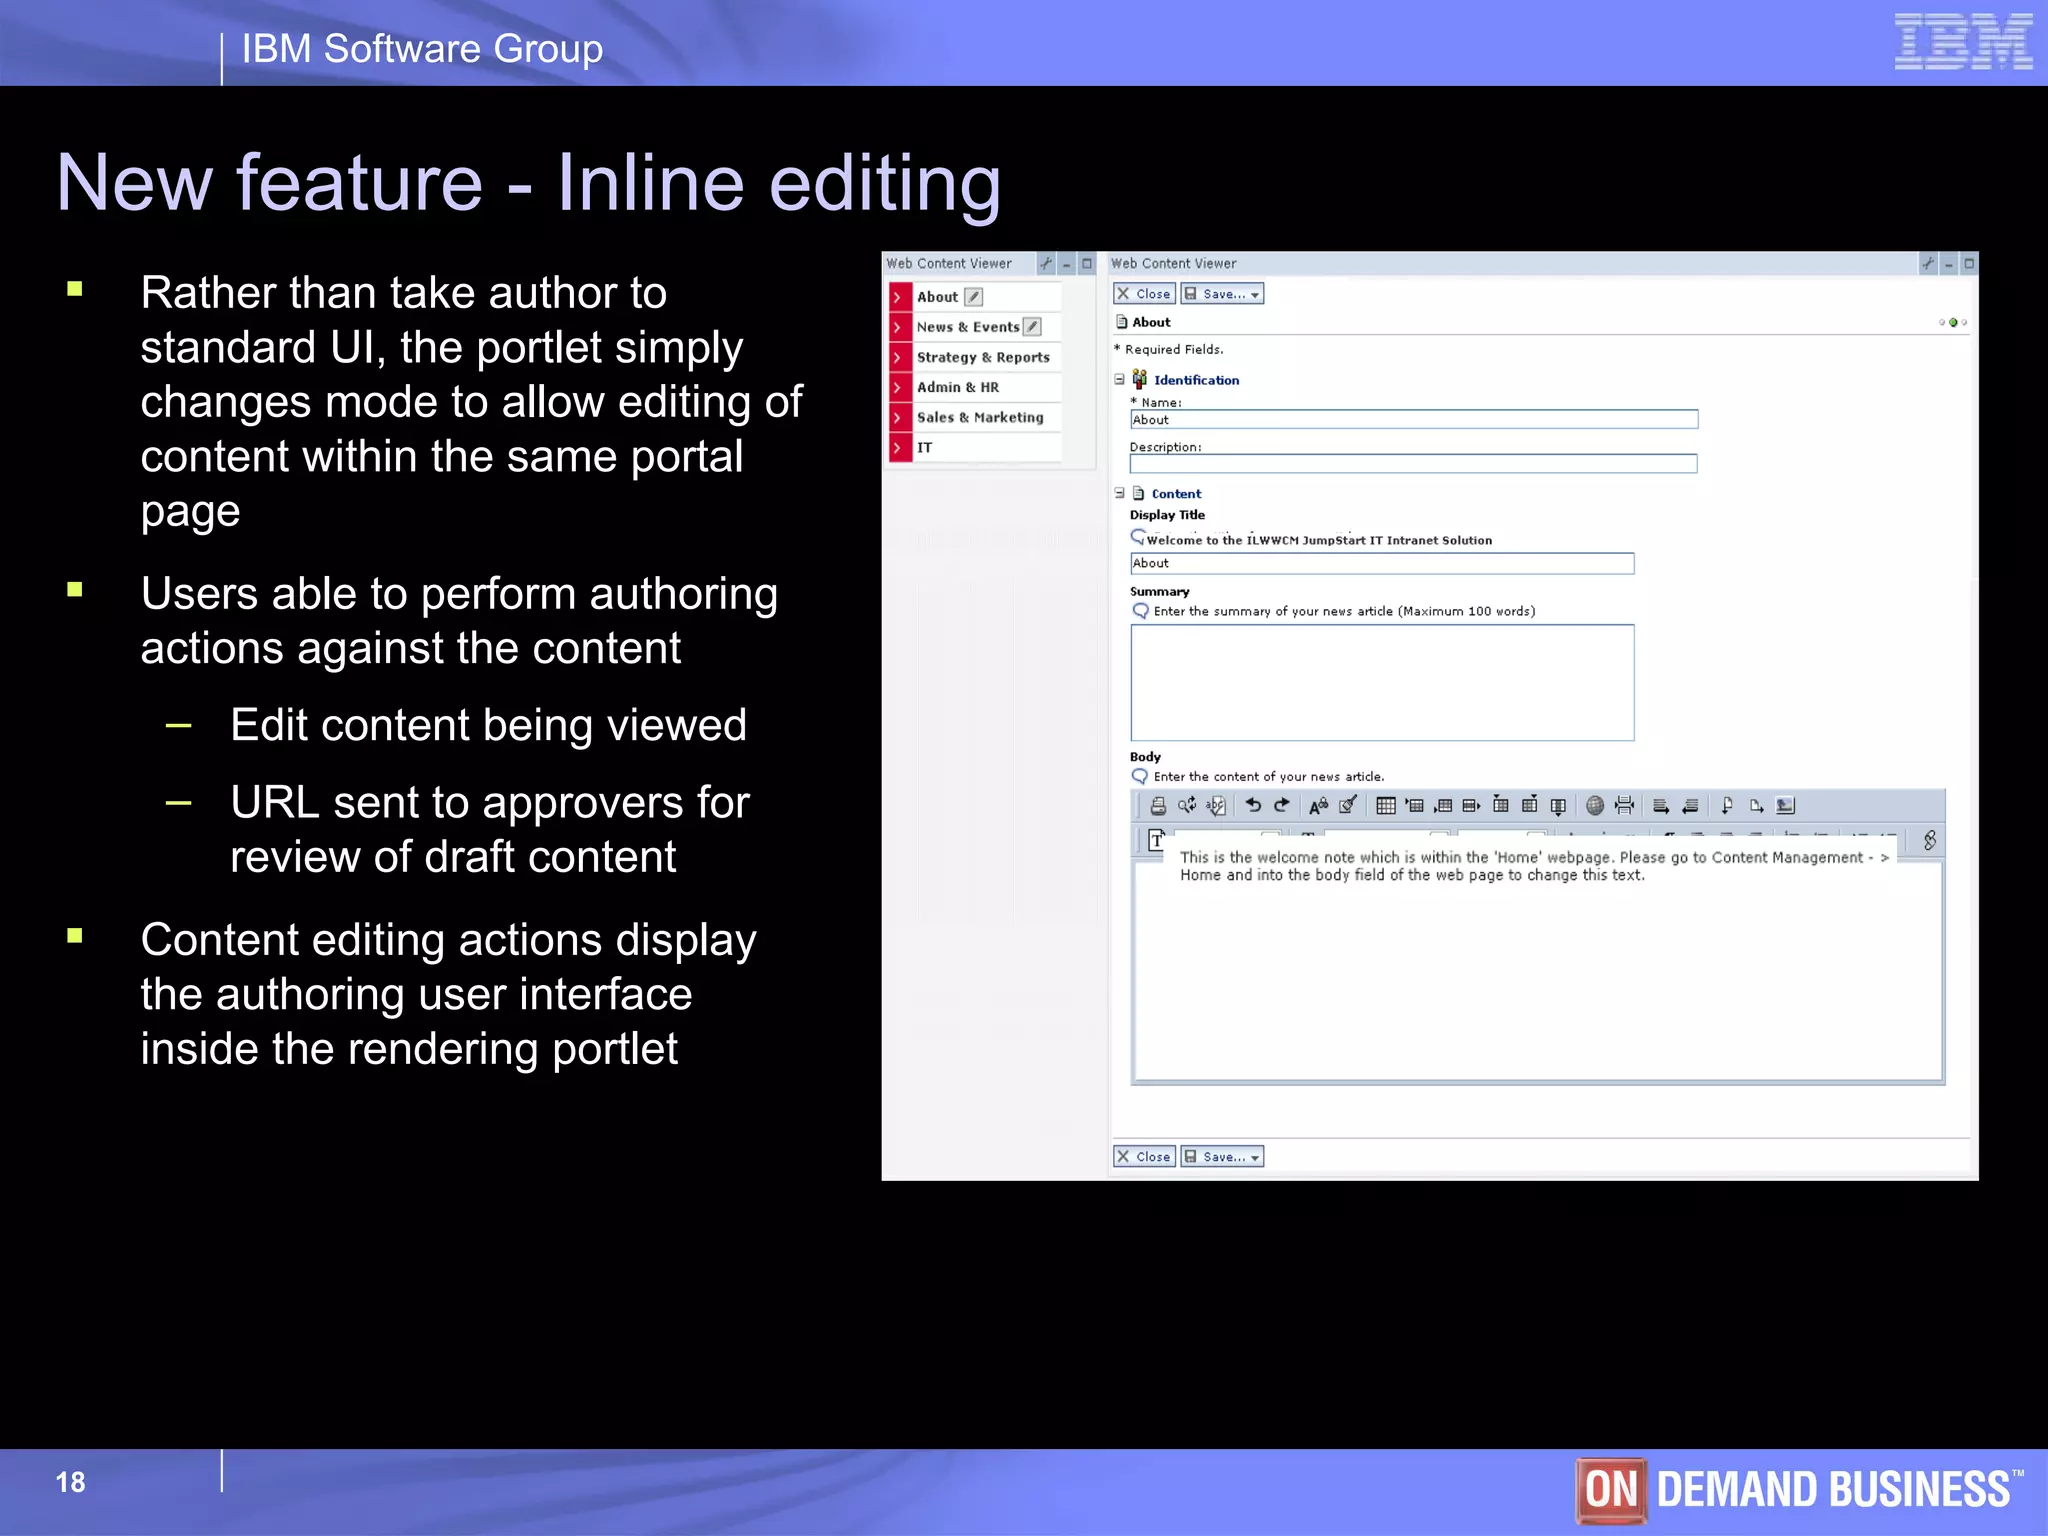Click the expander arrow for Sales & Marketing
The width and height of the screenshot is (2048, 1536).
900,417
